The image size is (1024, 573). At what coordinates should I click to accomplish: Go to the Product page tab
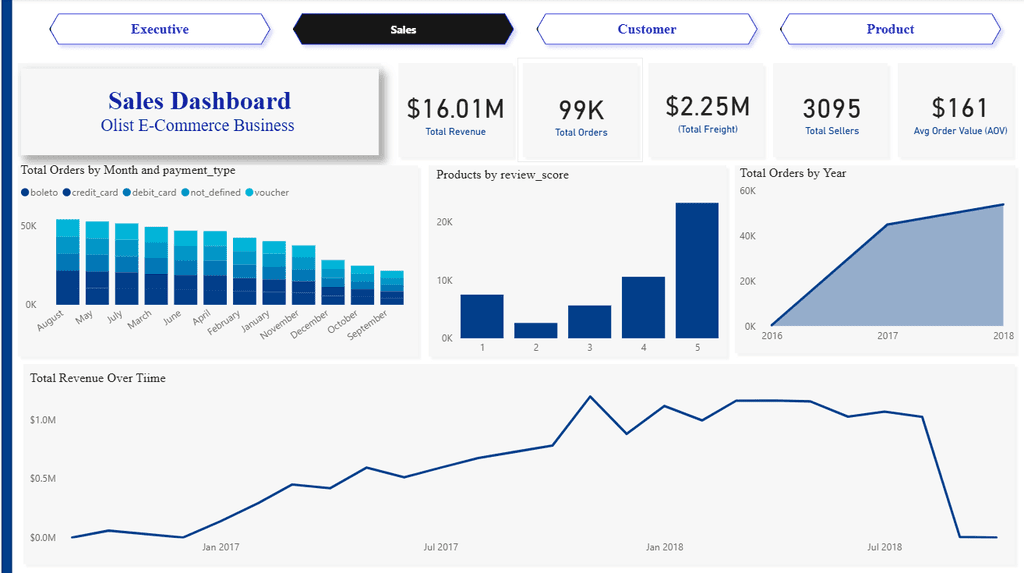(890, 29)
